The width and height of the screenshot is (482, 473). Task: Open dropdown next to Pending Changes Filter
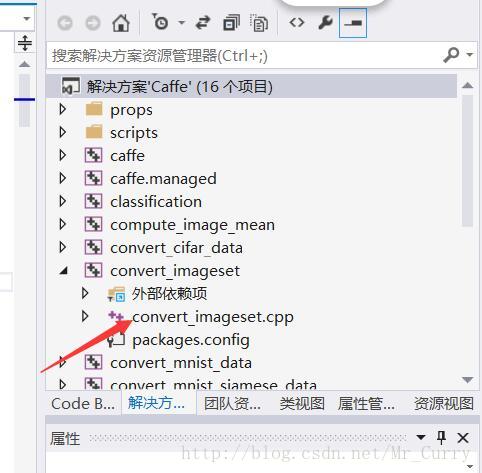click(181, 23)
